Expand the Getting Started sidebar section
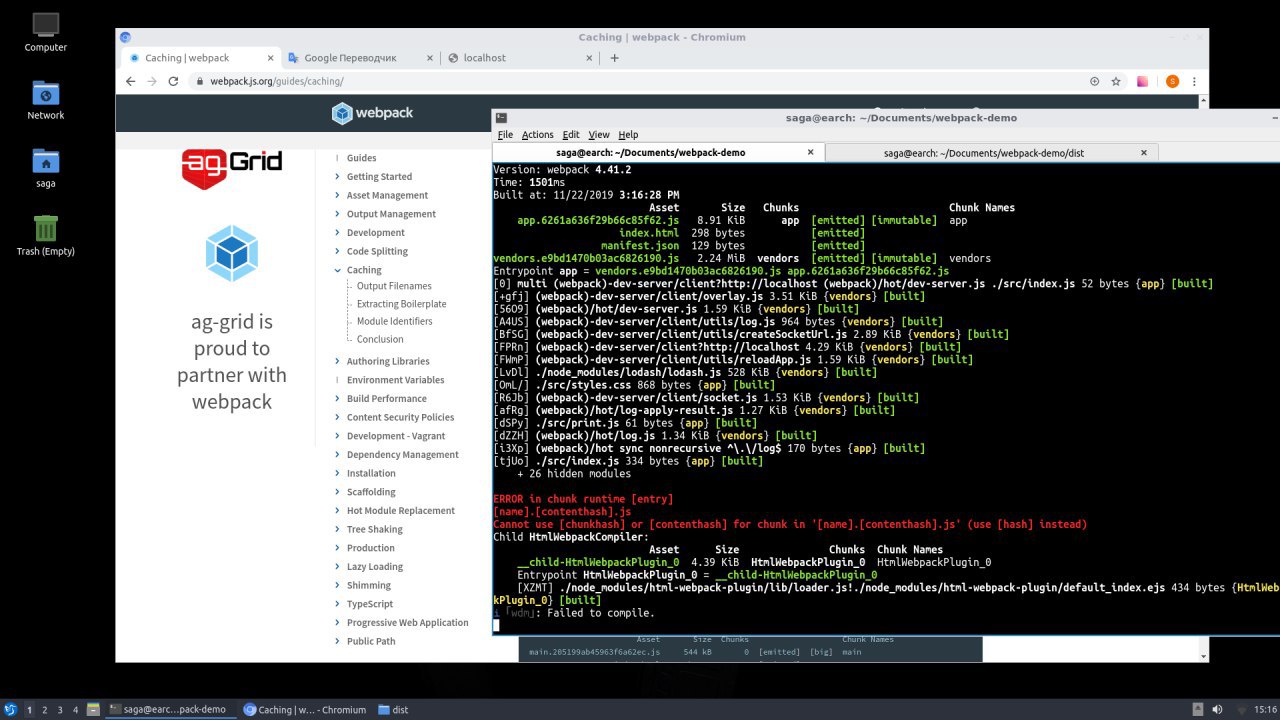This screenshot has width=1280, height=720. point(338,177)
